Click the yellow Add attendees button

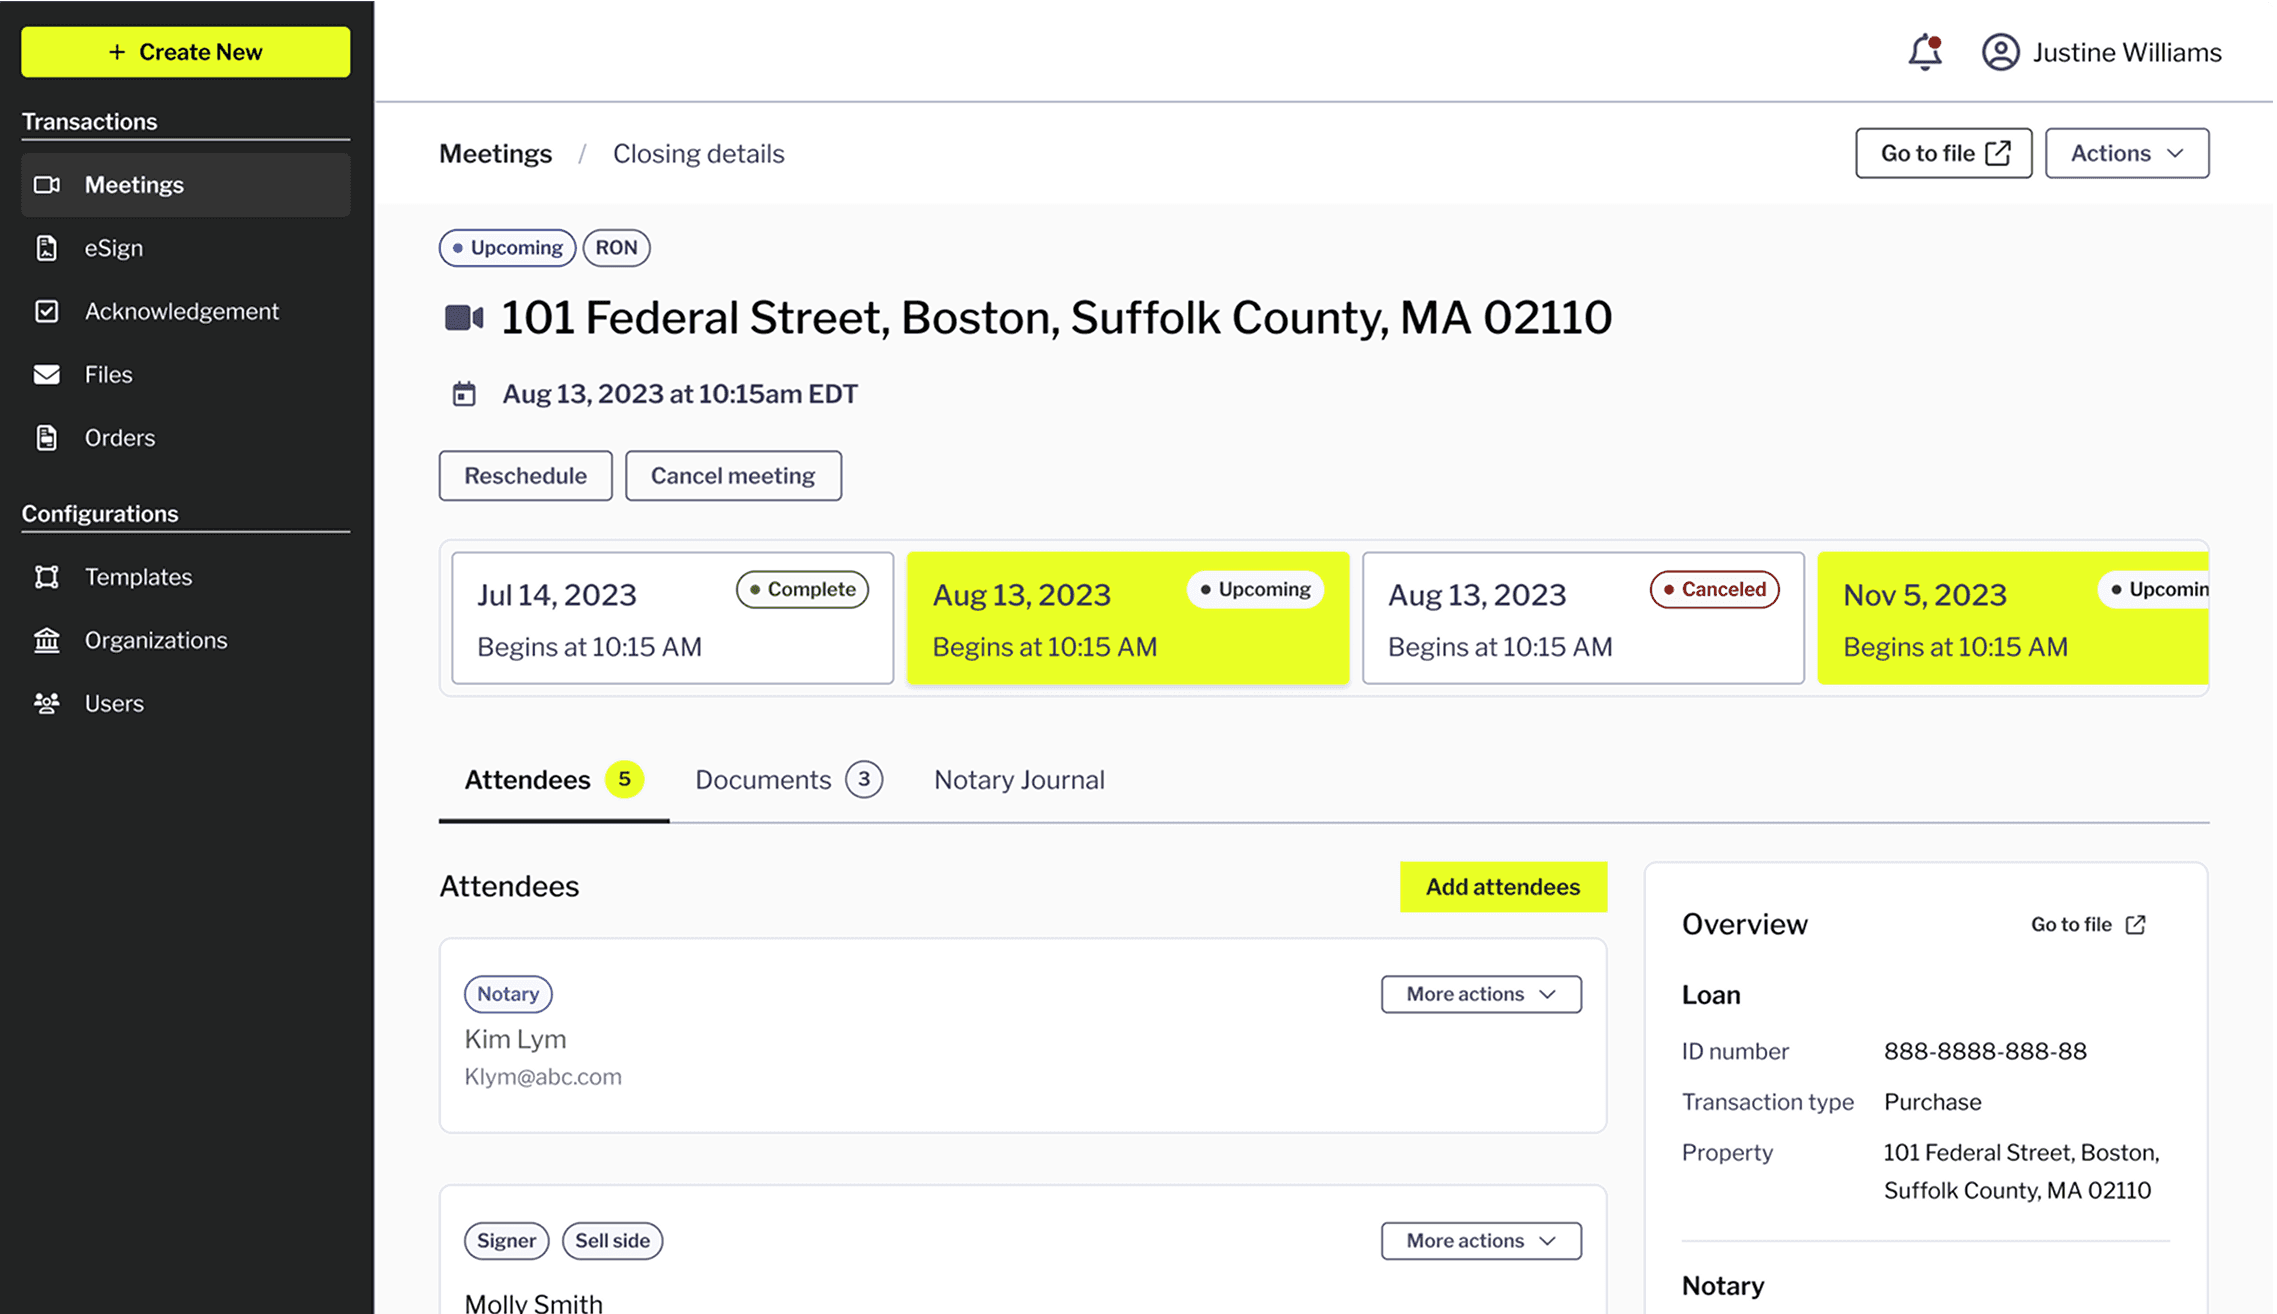(1502, 887)
